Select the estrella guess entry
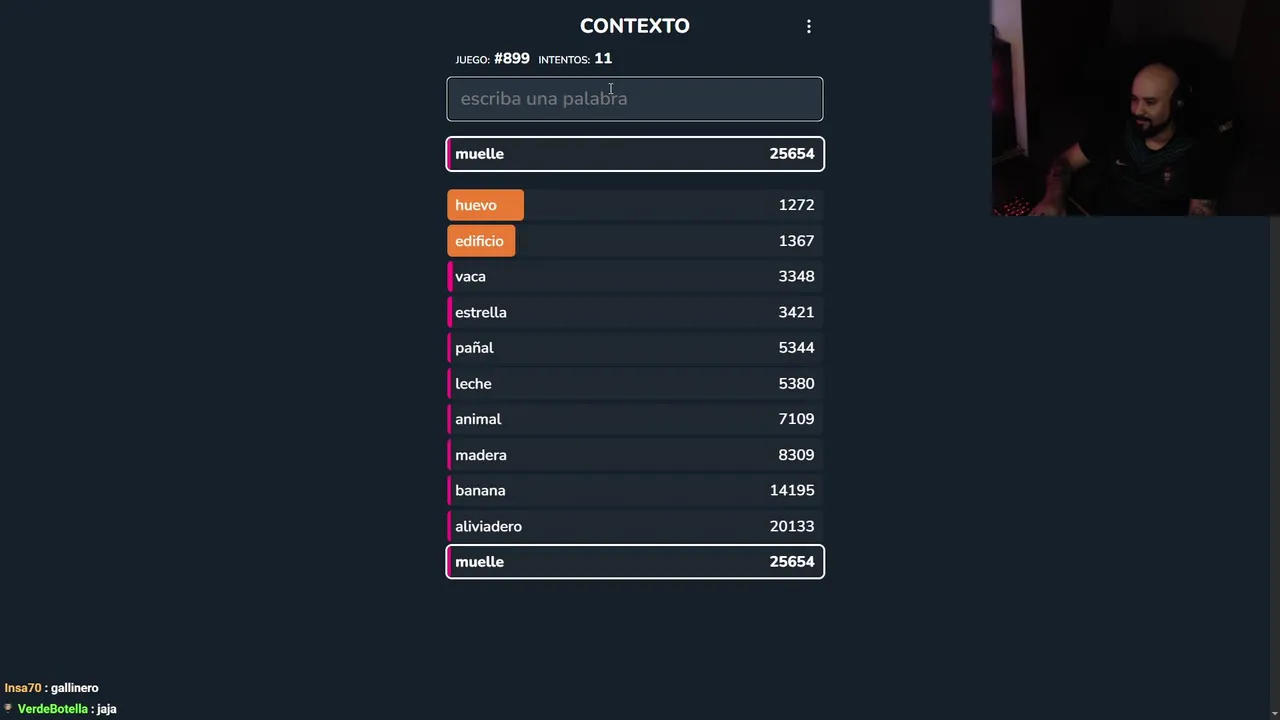The image size is (1280, 720). point(634,312)
